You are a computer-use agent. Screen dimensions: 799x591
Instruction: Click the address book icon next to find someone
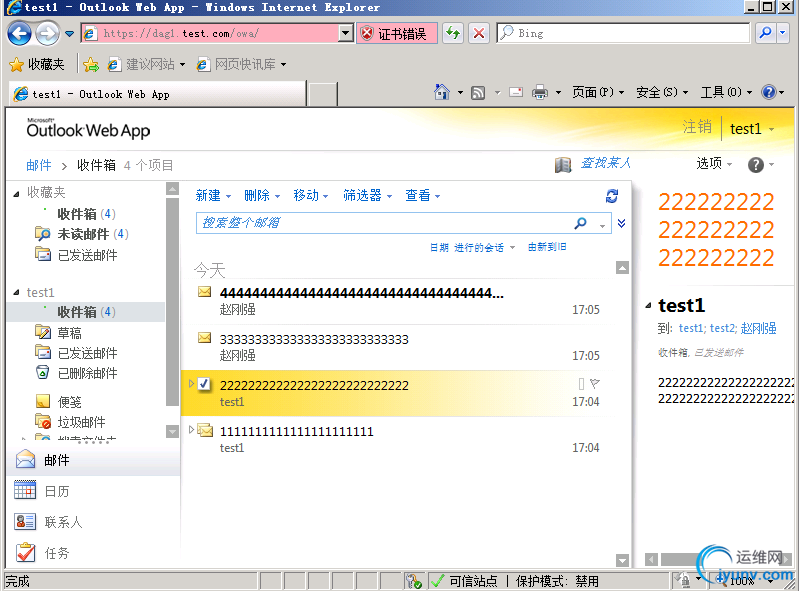click(563, 165)
